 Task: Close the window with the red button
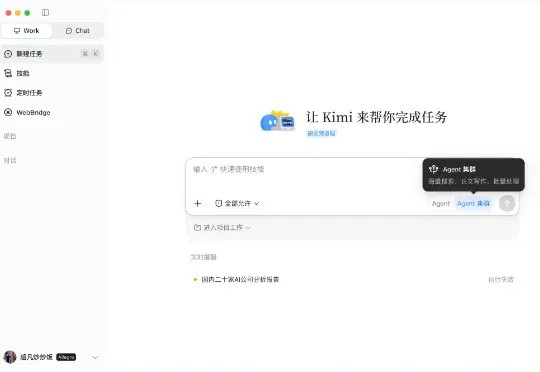(x=9, y=13)
